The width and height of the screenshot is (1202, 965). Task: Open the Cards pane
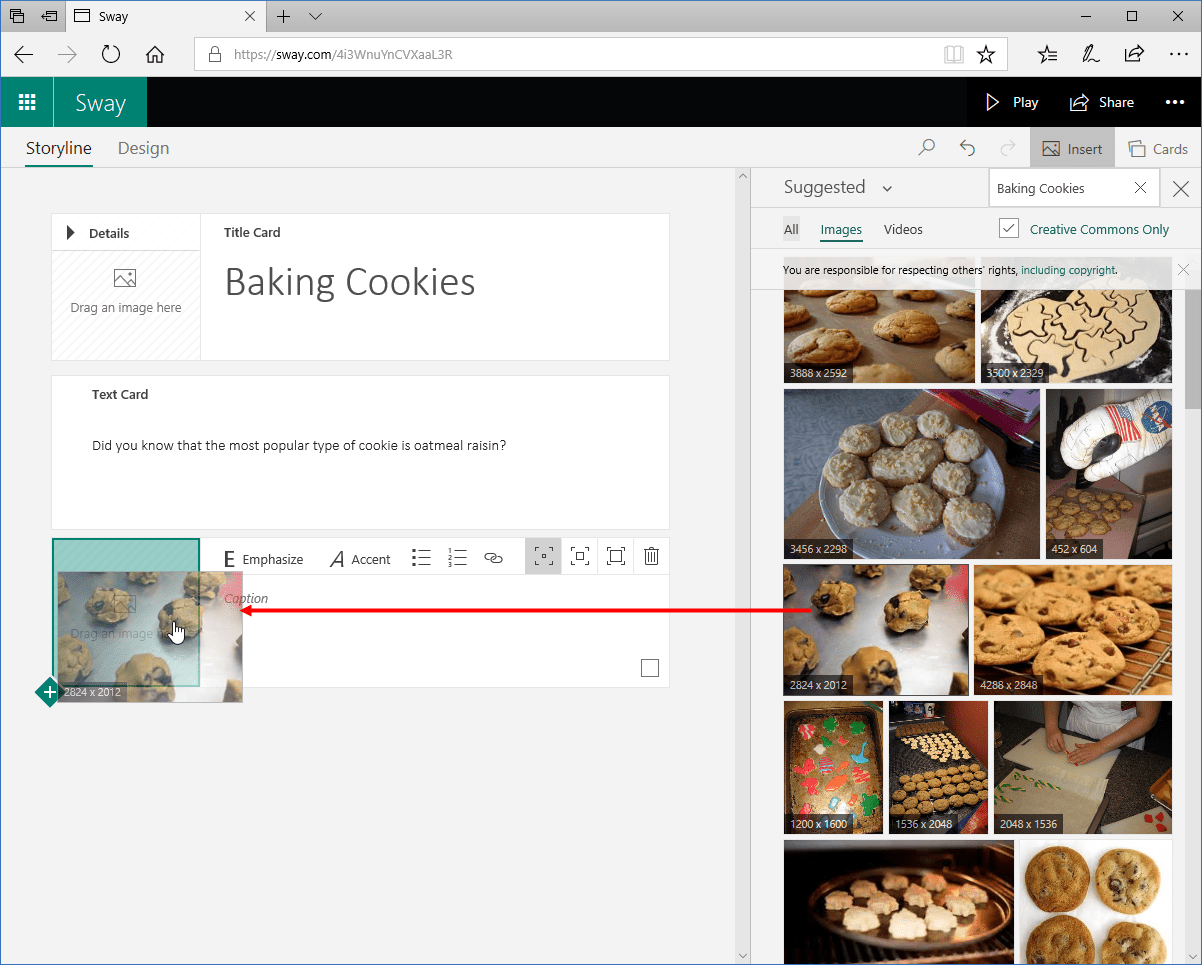click(x=1158, y=148)
